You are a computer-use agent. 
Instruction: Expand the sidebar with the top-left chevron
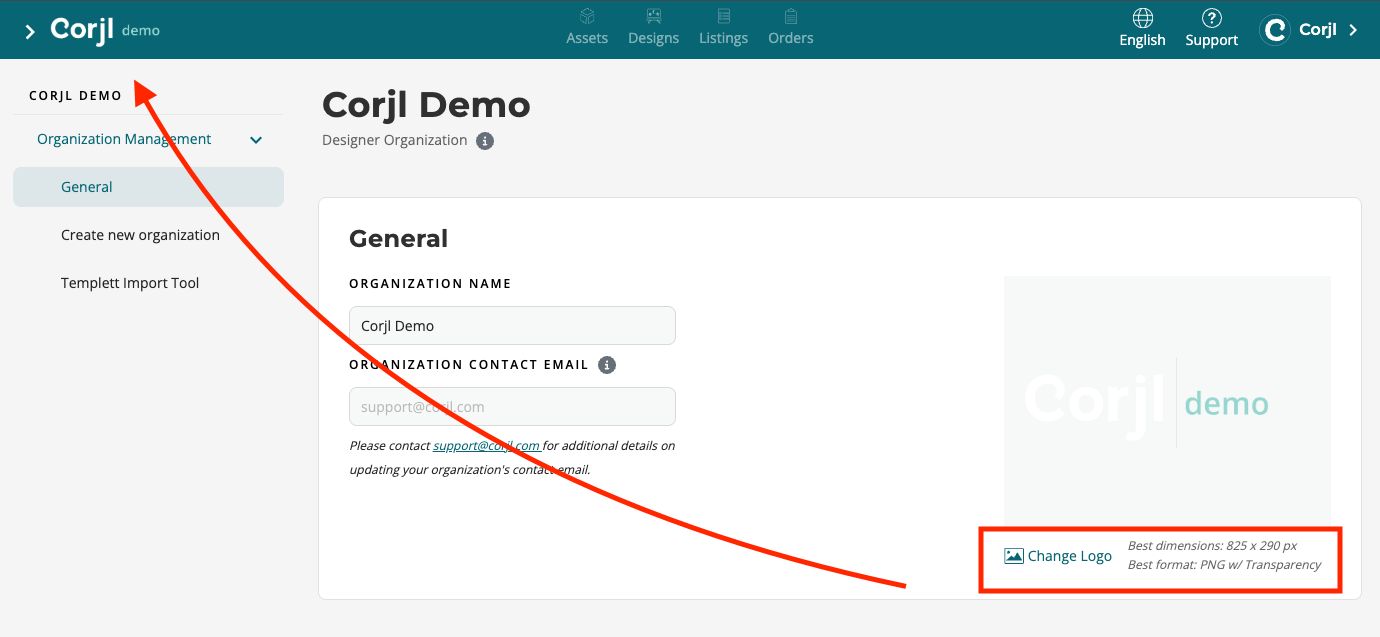30,32
